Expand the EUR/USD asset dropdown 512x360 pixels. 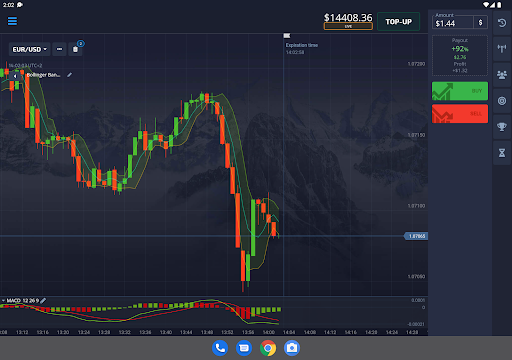(30, 49)
